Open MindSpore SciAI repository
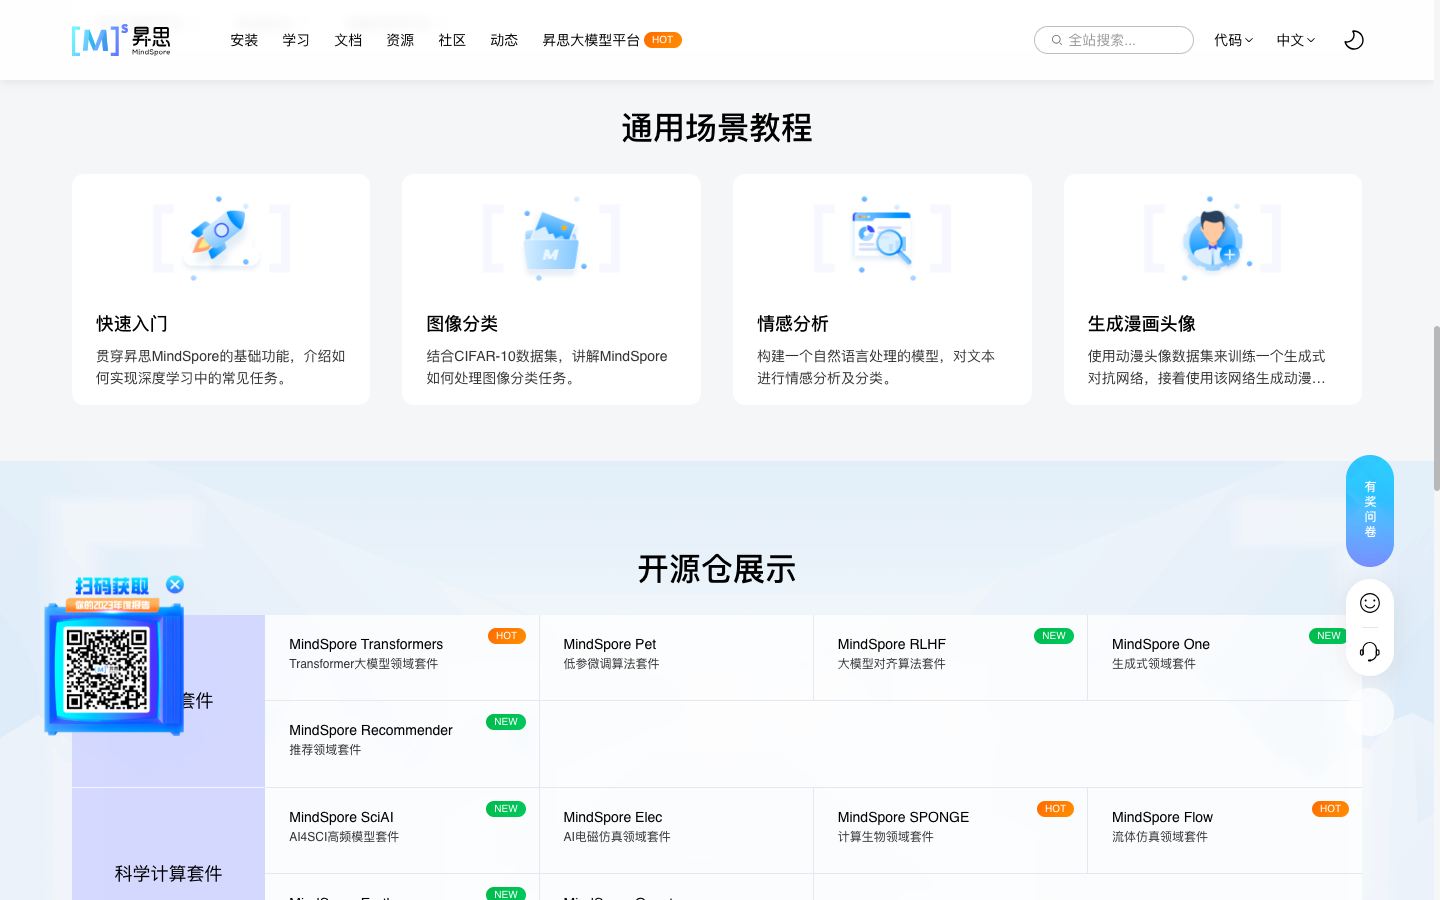Screen dimensions: 1440x900 (x=341, y=817)
